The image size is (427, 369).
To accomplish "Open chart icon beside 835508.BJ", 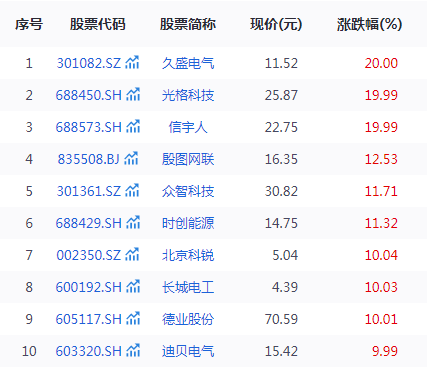I will (131, 158).
